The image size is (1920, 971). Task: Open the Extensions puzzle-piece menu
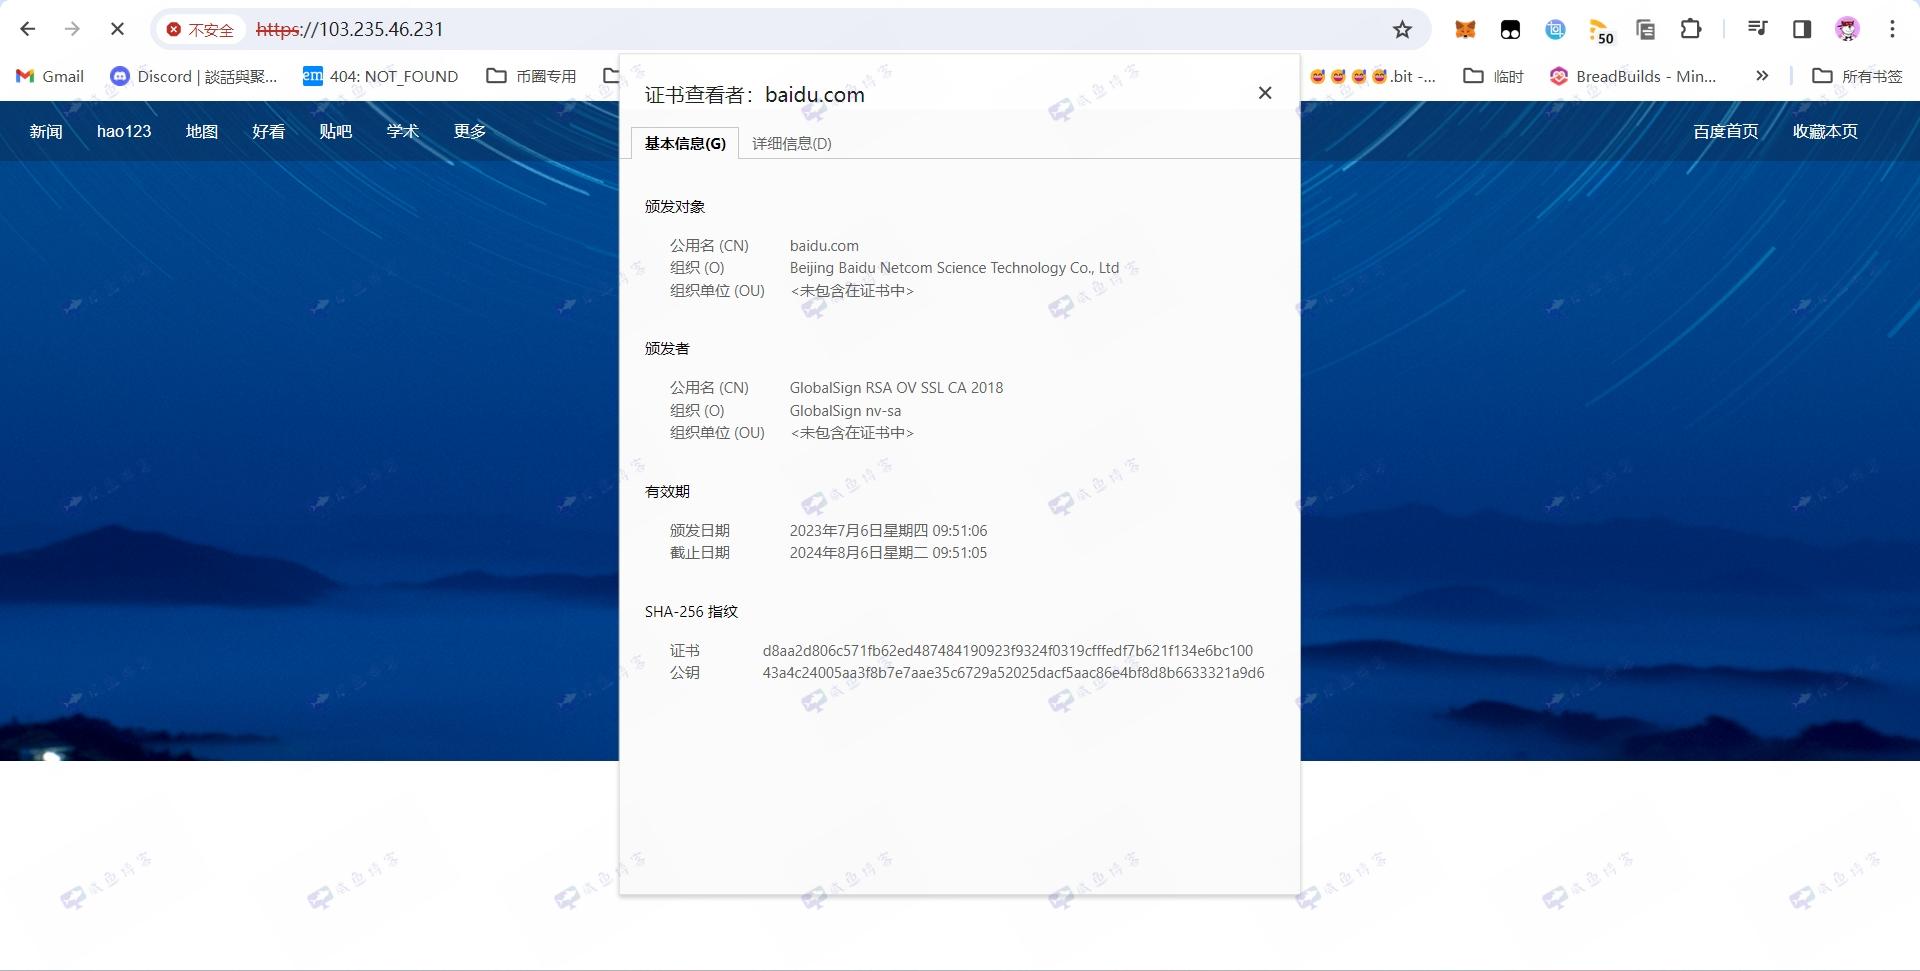pos(1691,29)
